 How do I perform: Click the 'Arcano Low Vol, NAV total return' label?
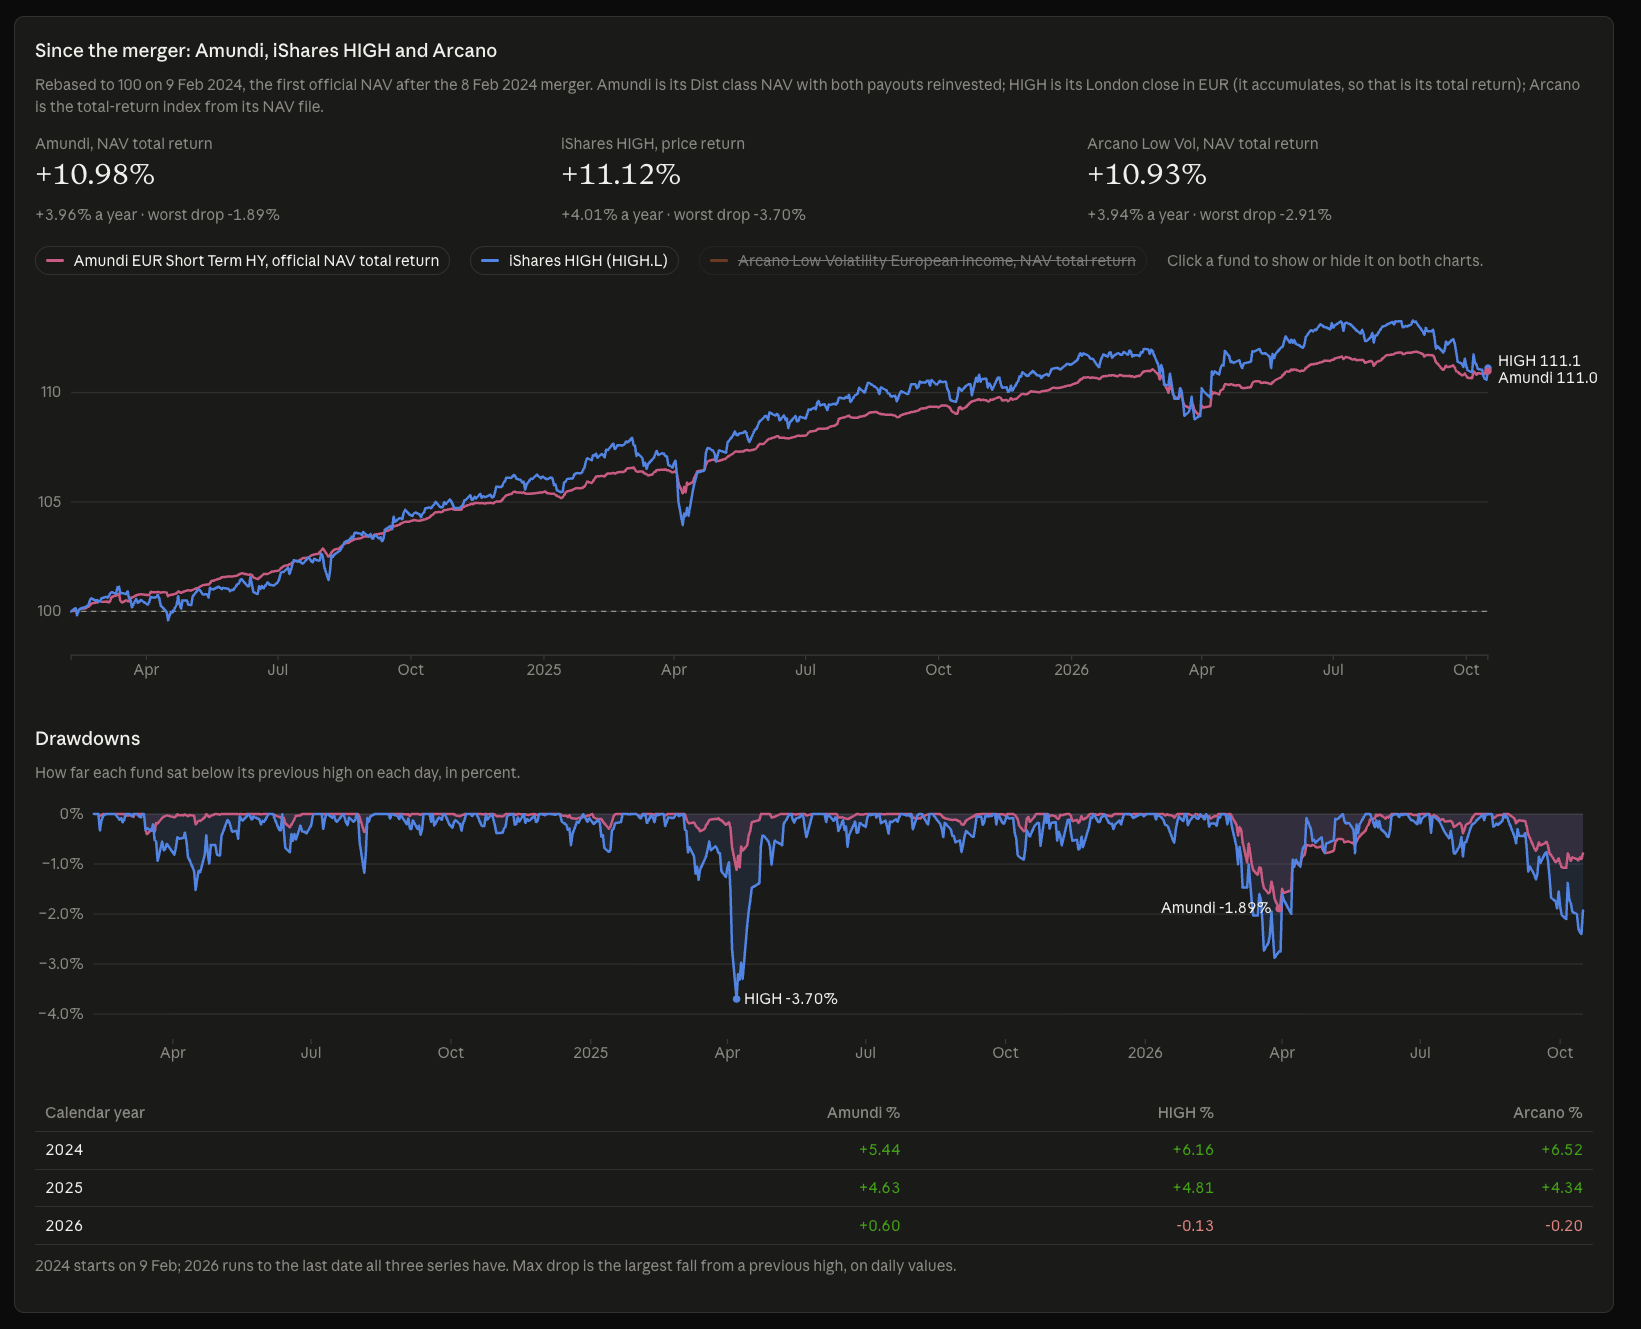(1203, 144)
